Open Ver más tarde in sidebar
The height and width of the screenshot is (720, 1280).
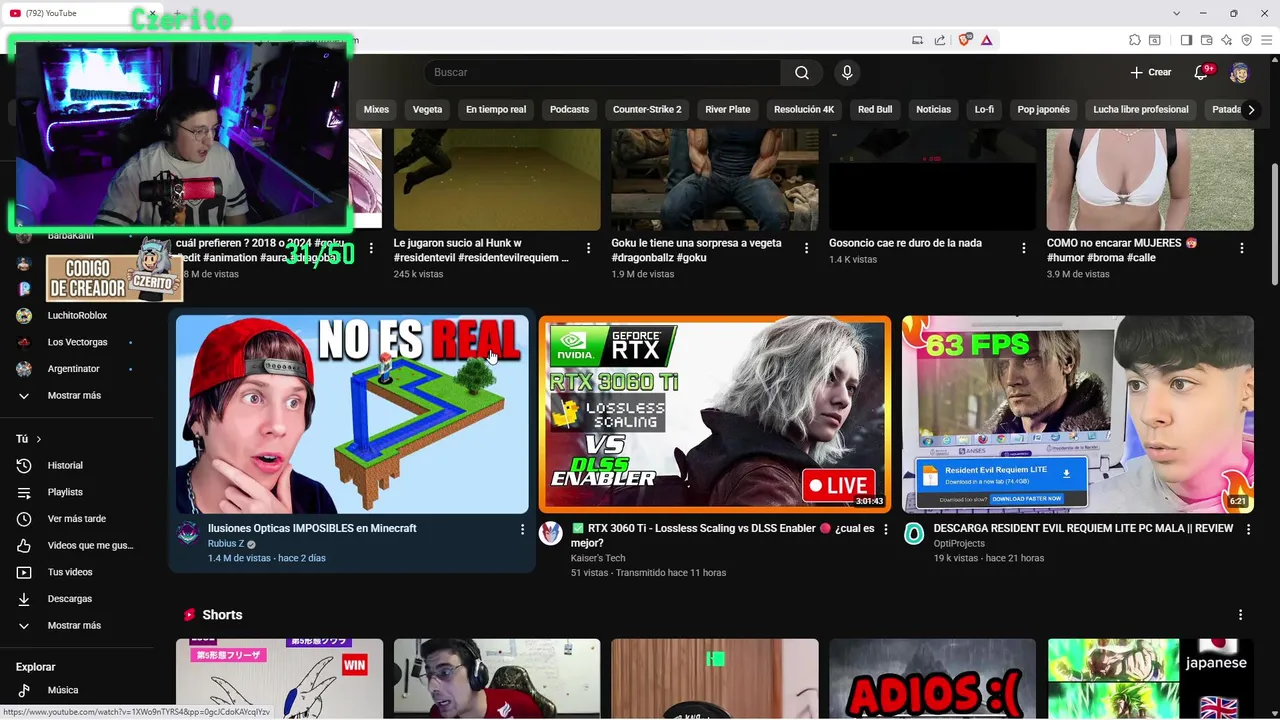click(x=76, y=519)
